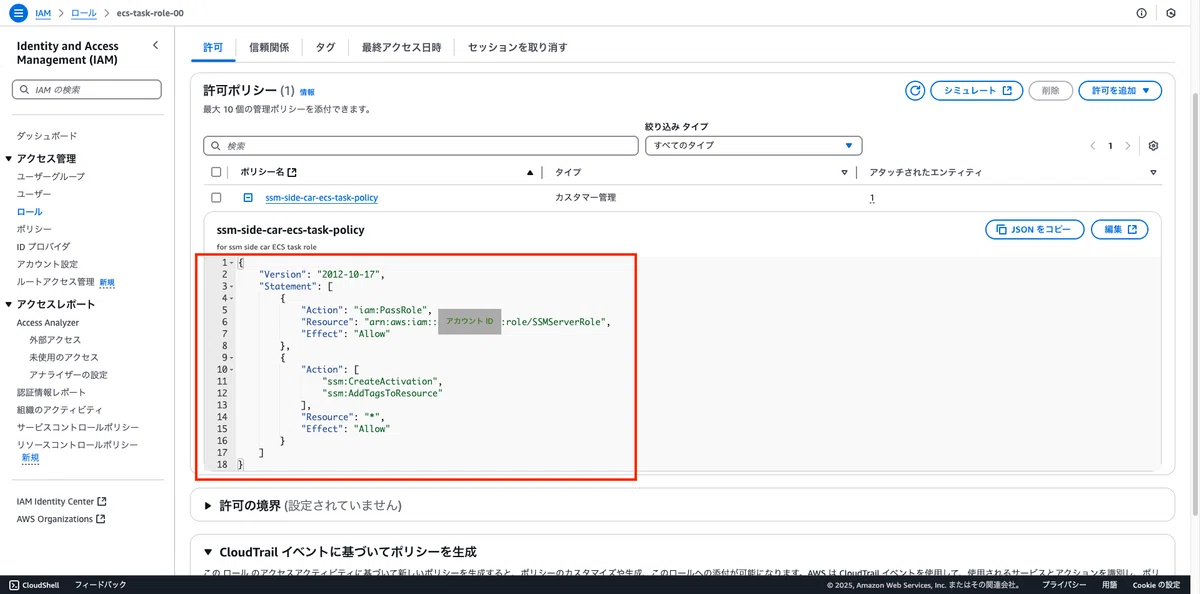
Task: Switch to the Trust relationships tab
Action: tap(269, 47)
